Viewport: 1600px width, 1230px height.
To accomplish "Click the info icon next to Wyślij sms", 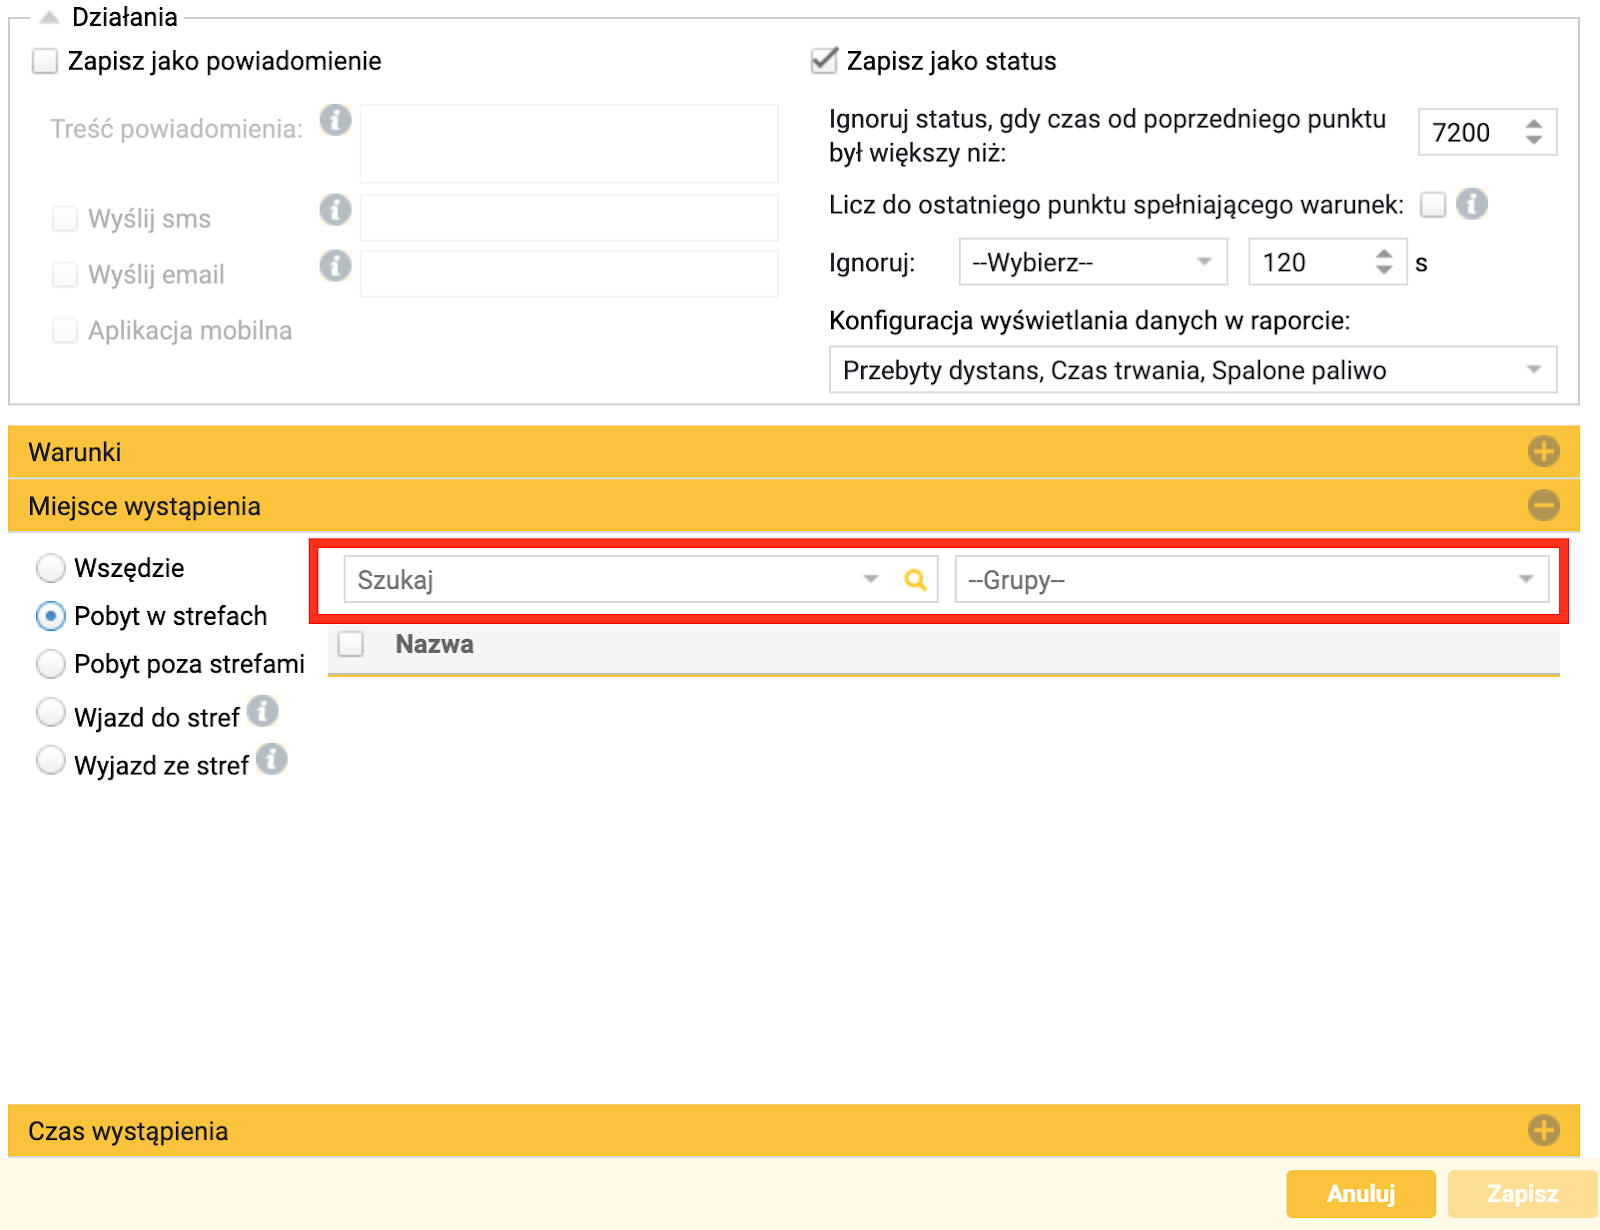I will 335,210.
